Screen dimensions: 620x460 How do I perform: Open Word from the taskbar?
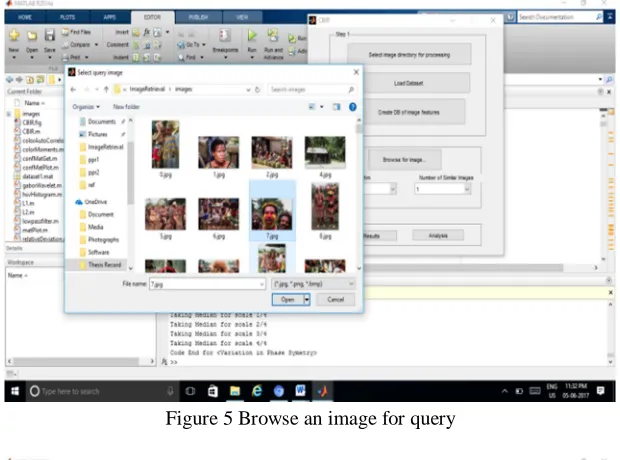point(301,391)
